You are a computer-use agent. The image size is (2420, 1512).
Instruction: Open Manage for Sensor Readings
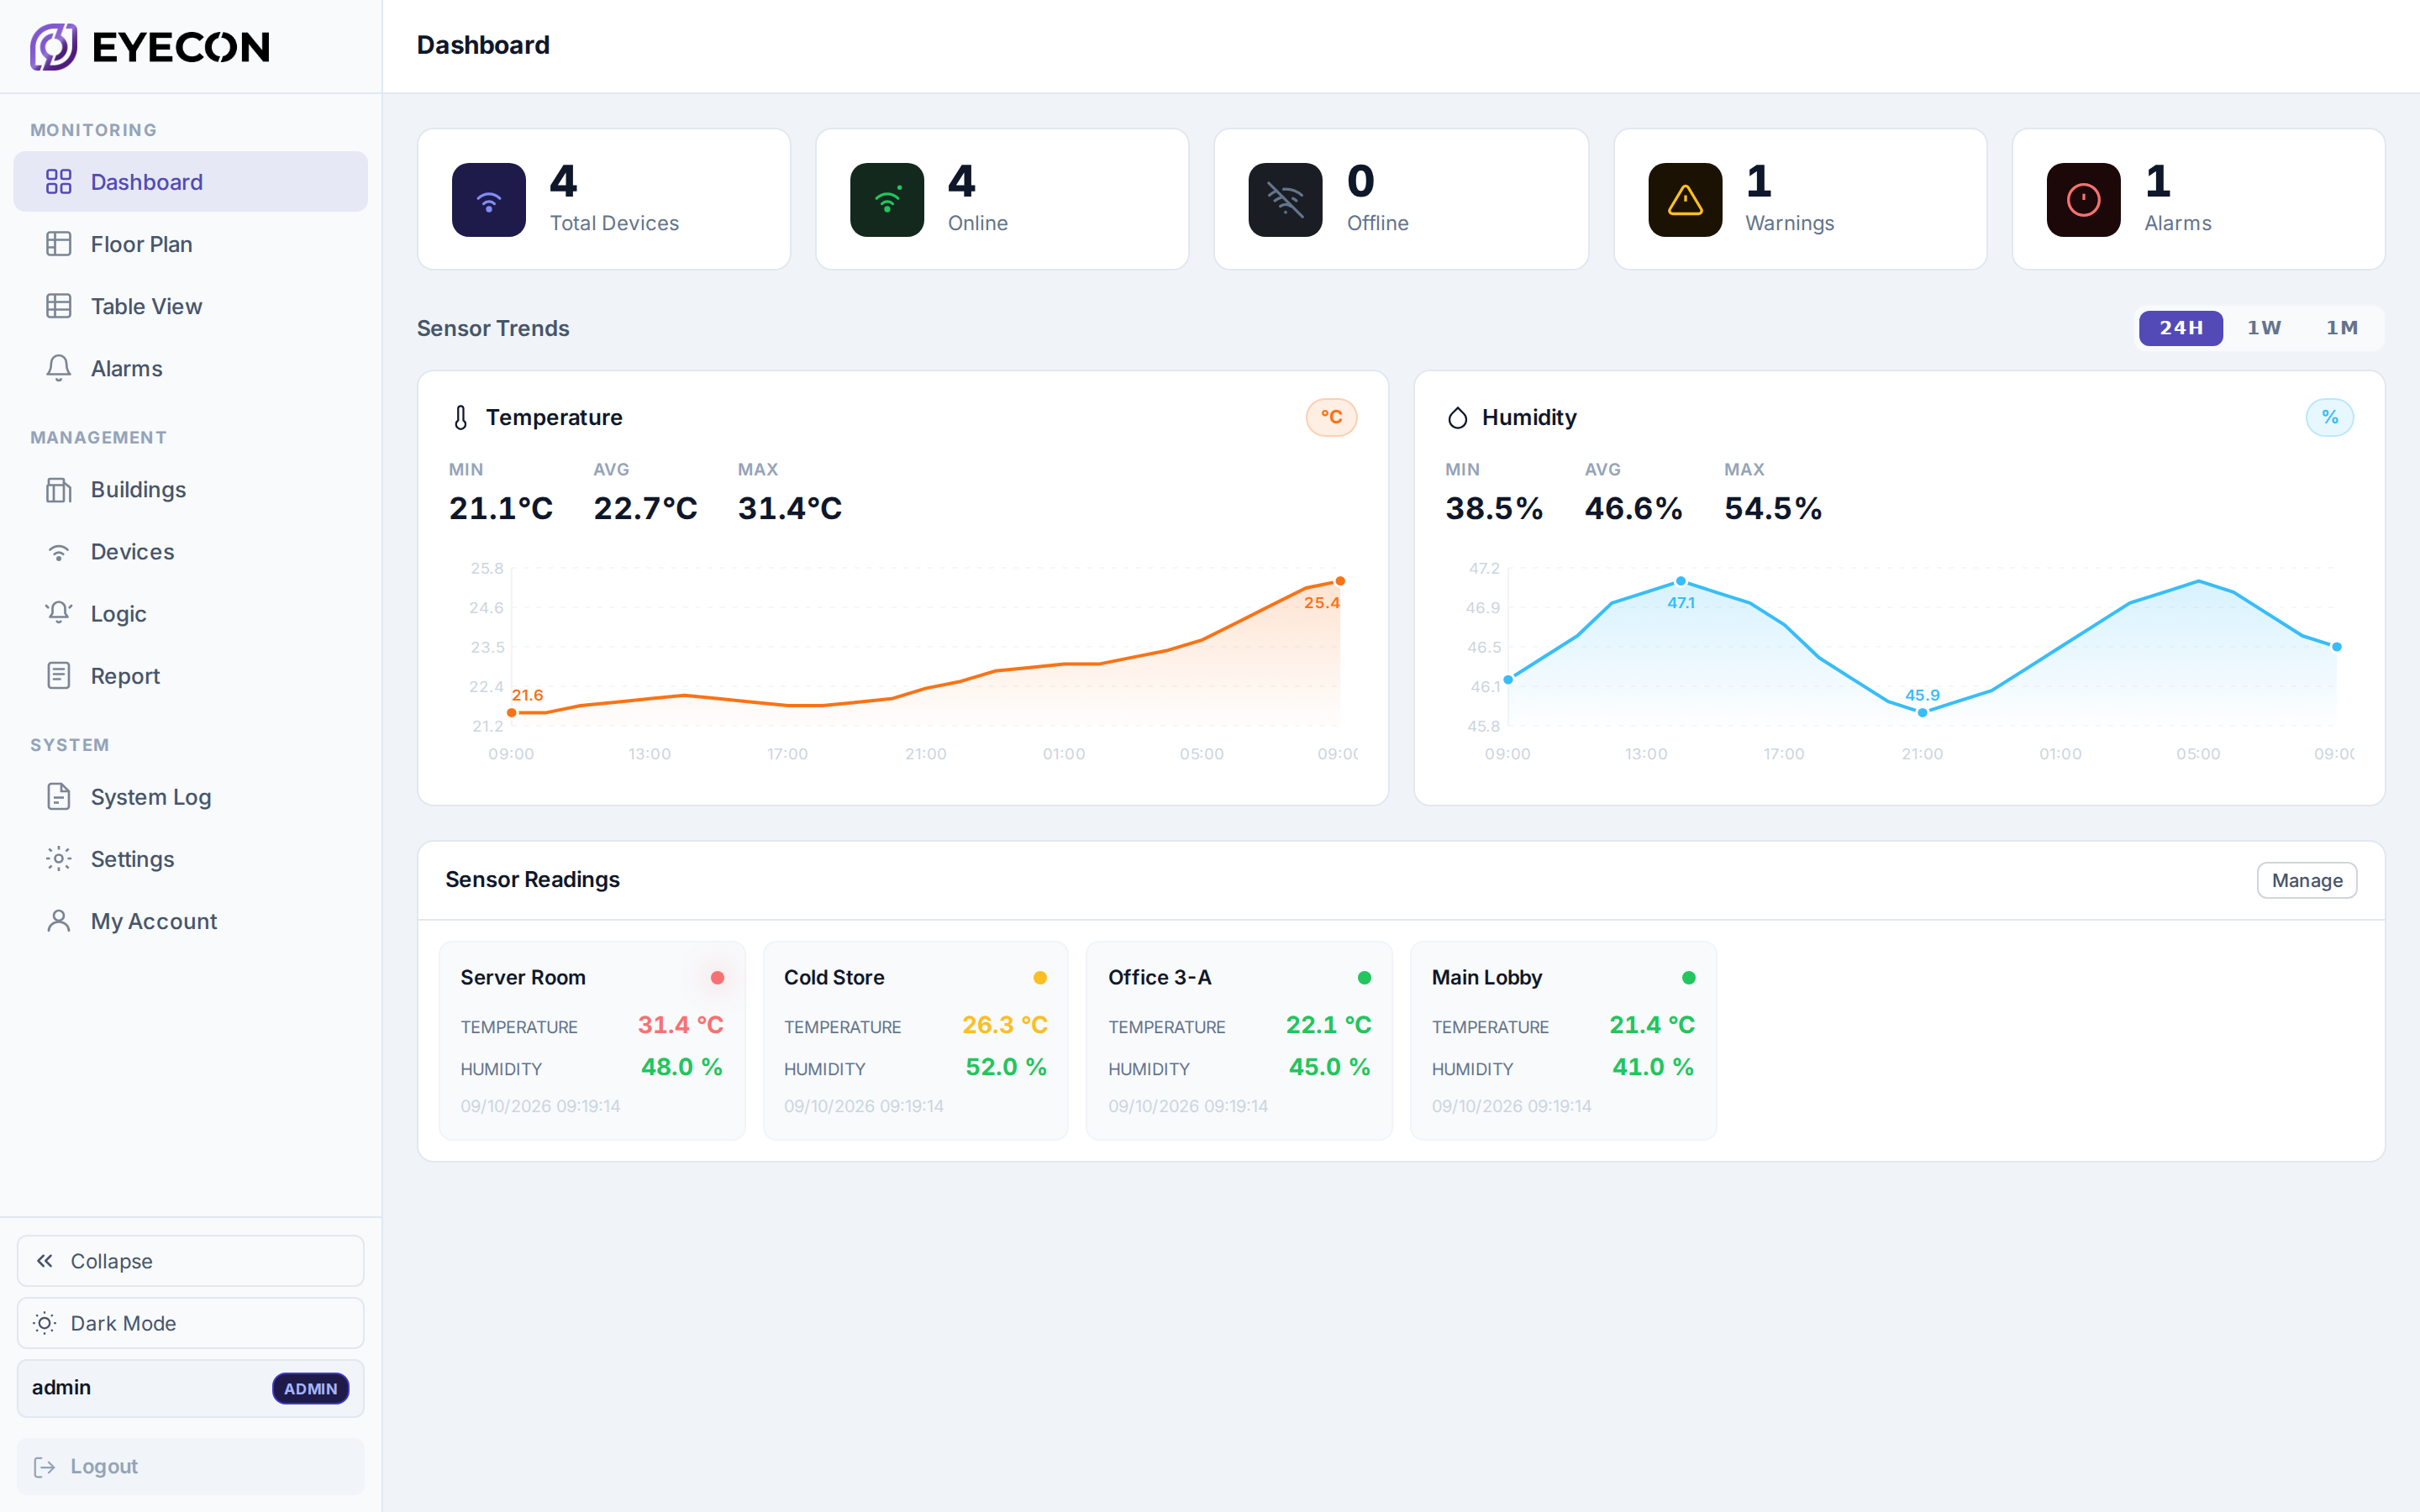(2306, 880)
